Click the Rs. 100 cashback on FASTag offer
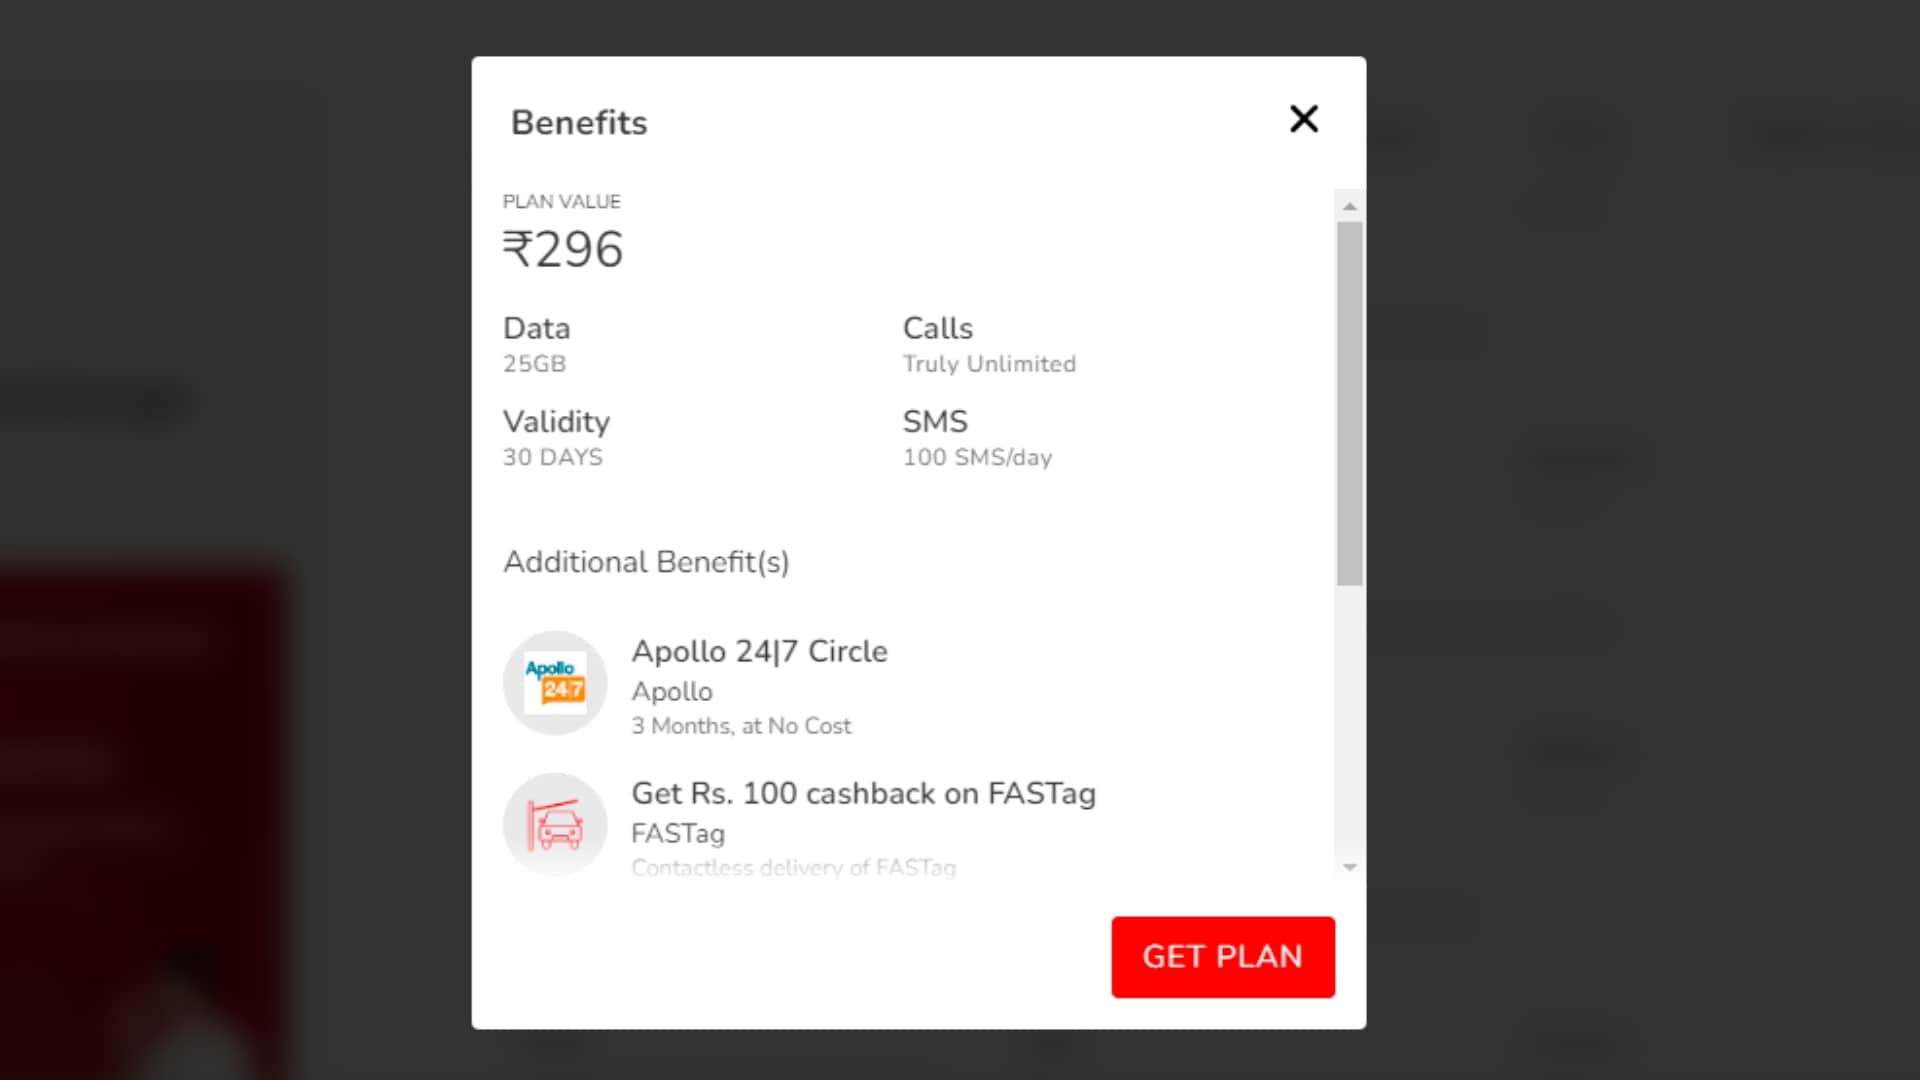The width and height of the screenshot is (1920, 1080). (864, 793)
